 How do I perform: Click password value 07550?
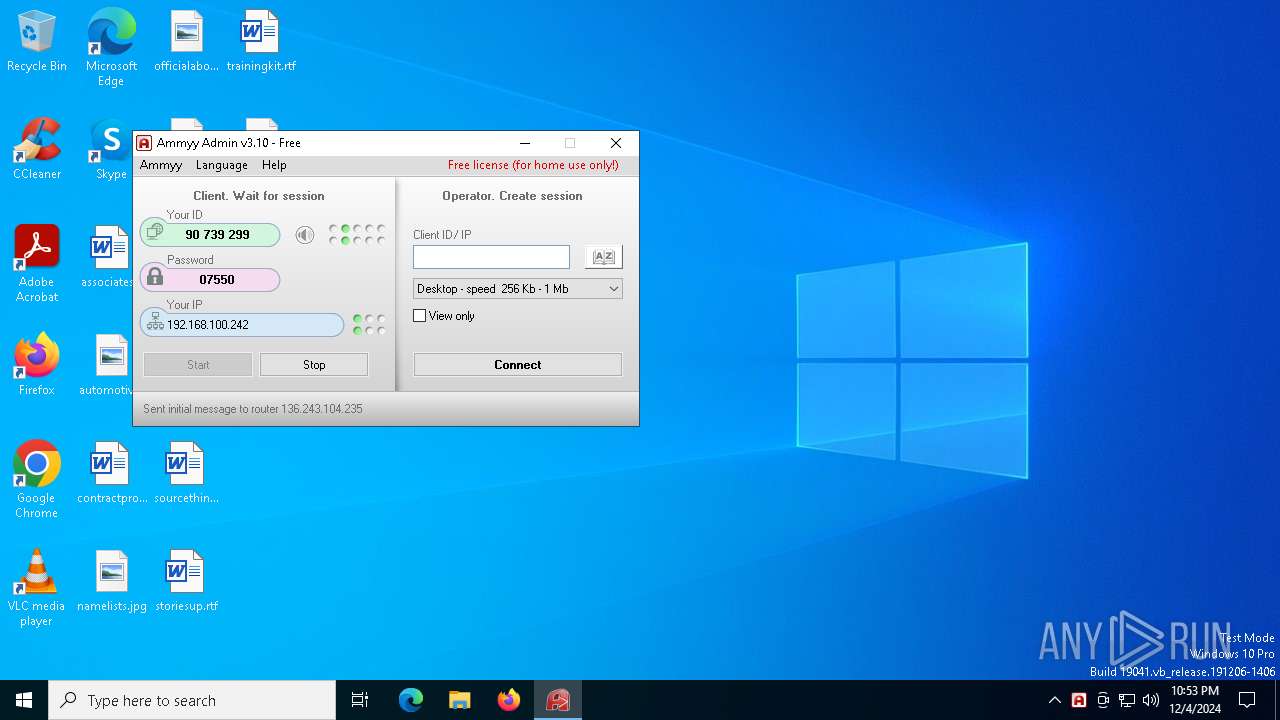[217, 280]
